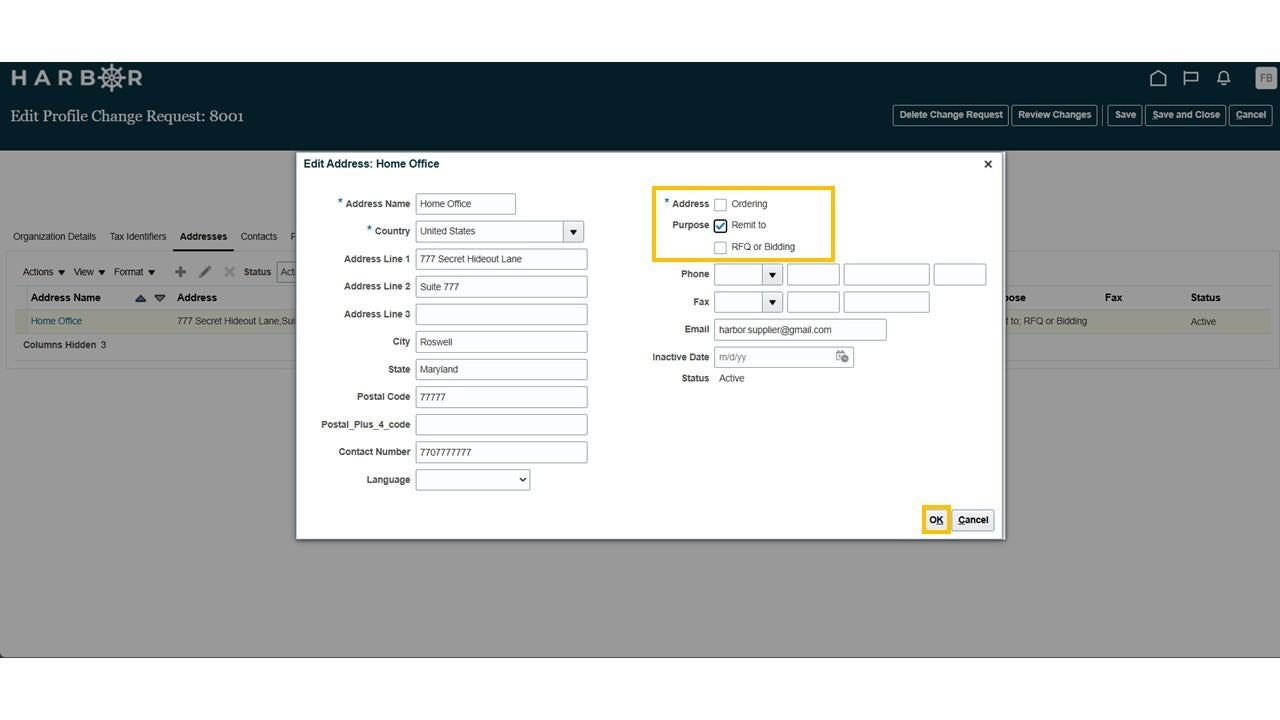Click the Address Name input field

point(466,204)
